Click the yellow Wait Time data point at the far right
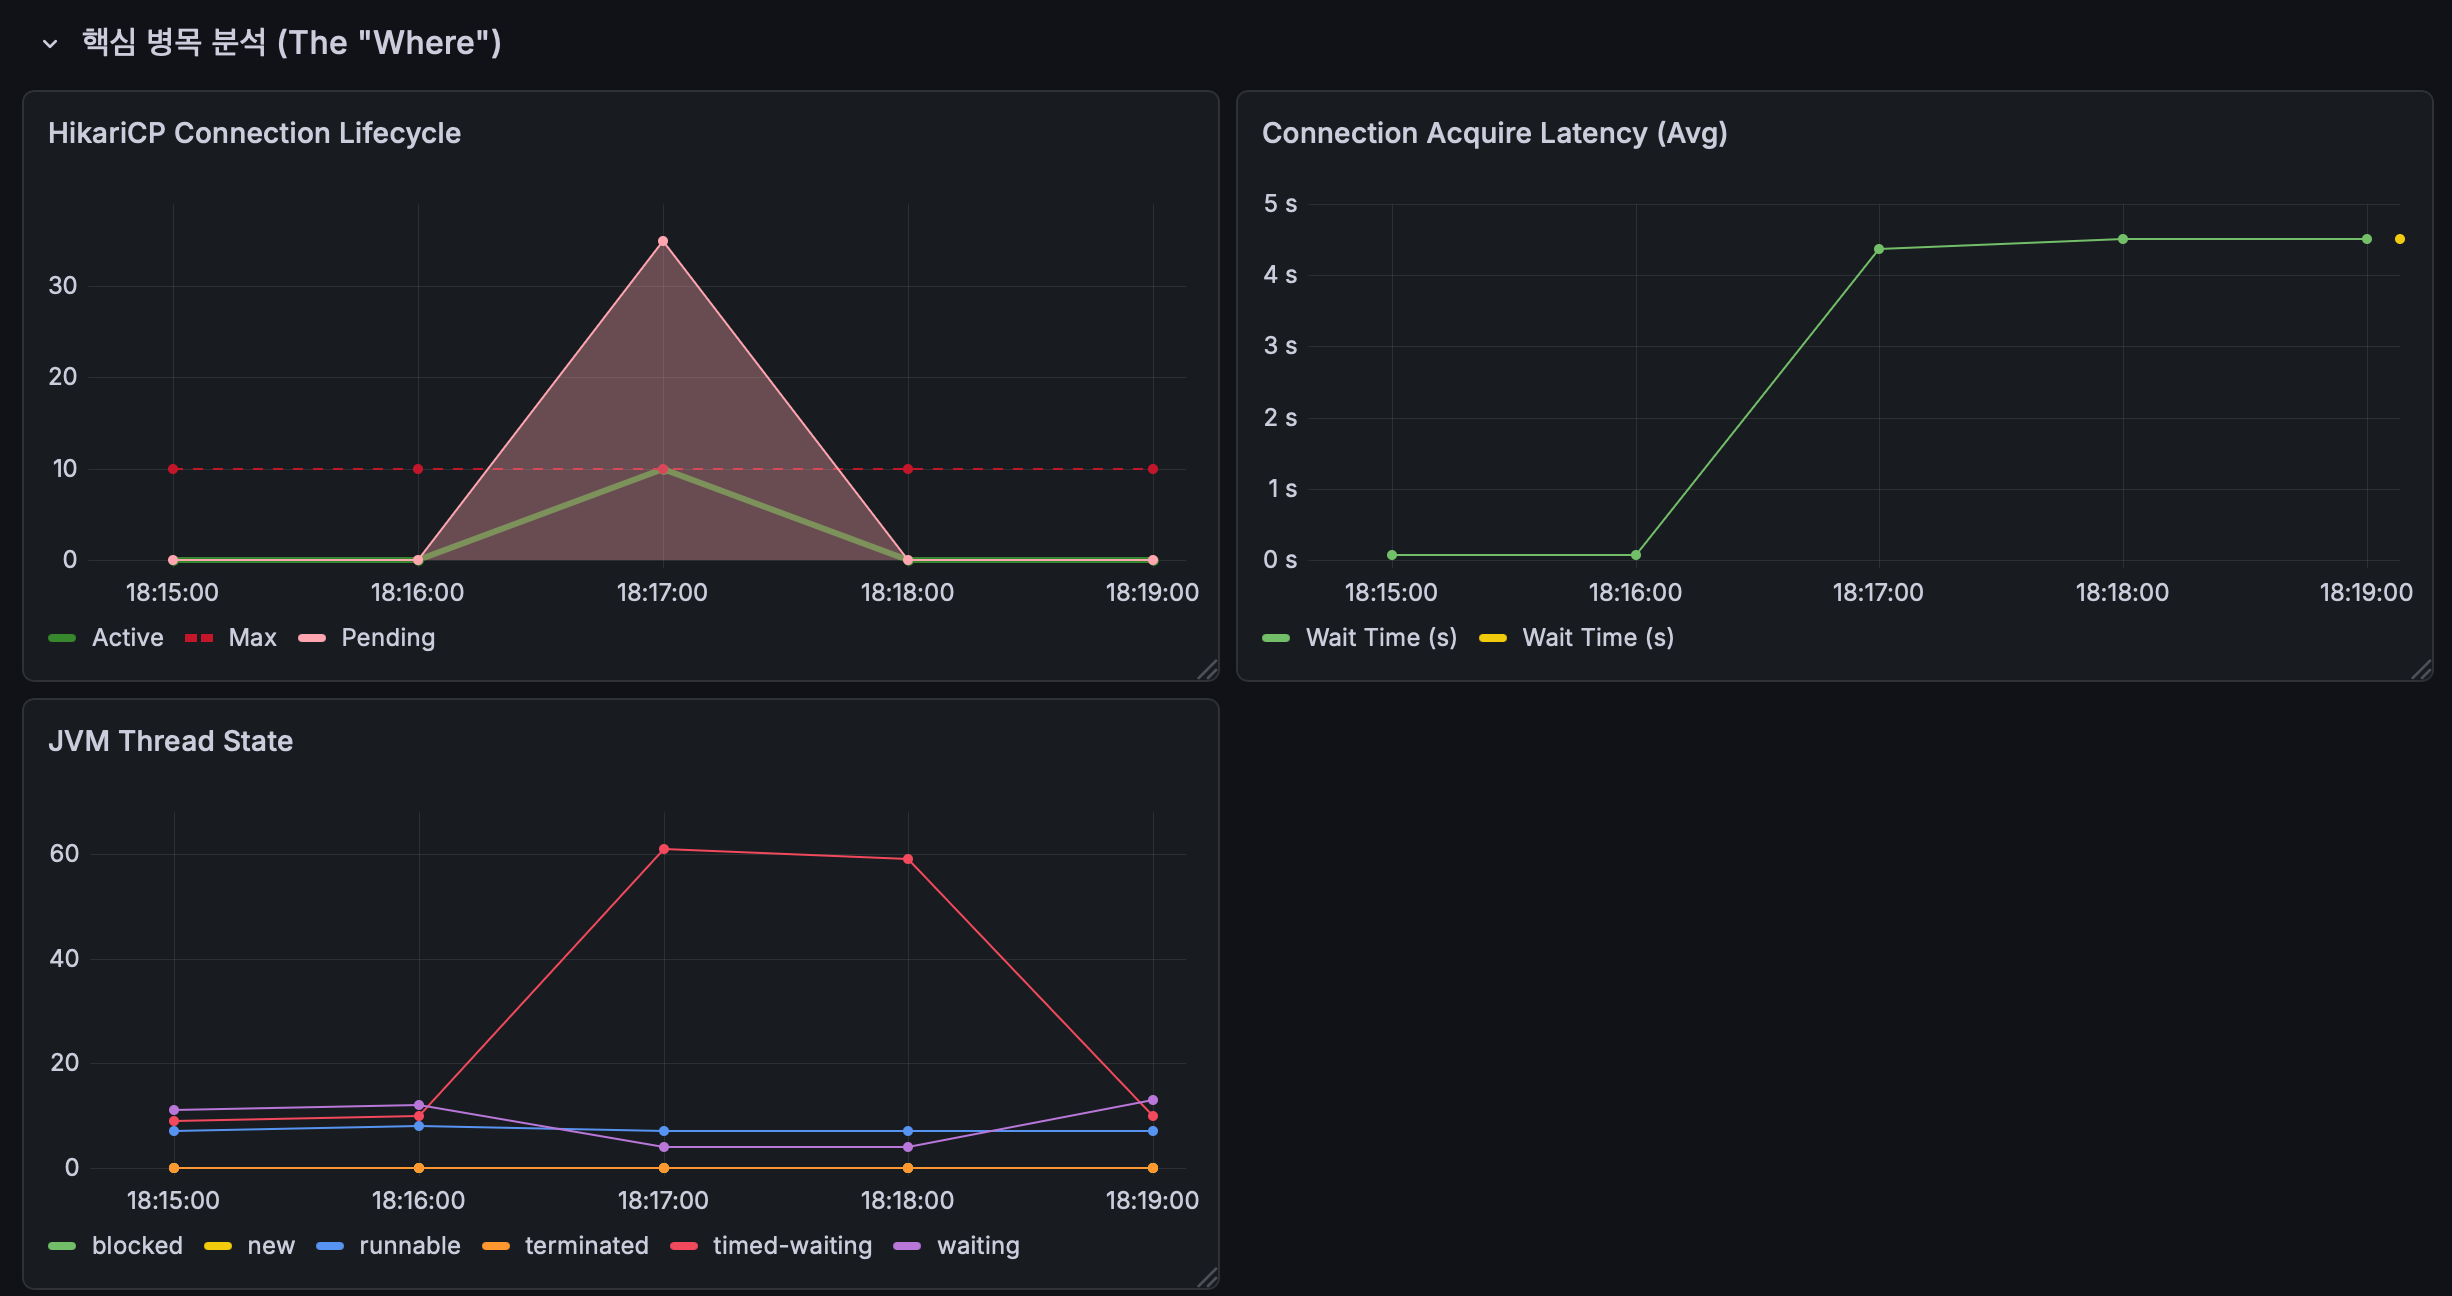 [x=2400, y=239]
